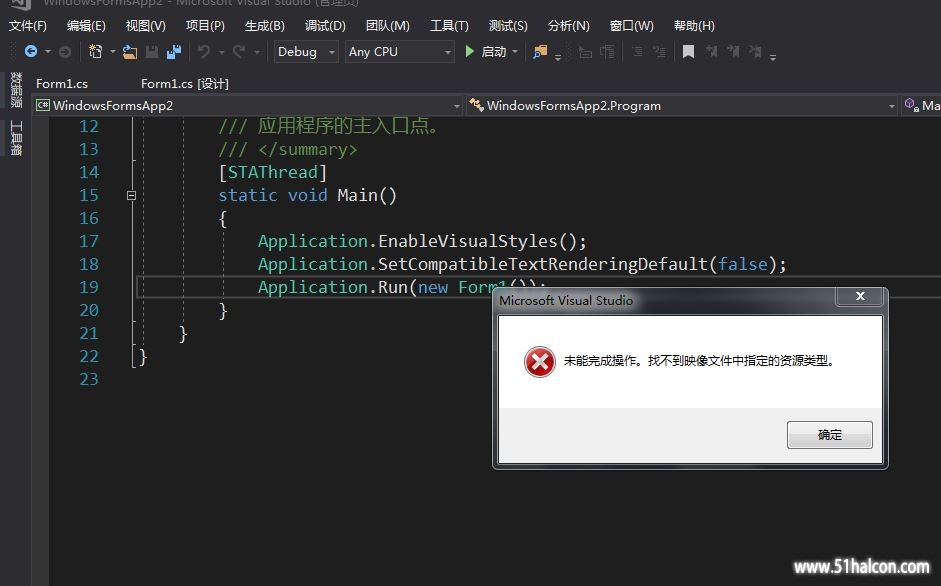Open the 视图(V) menu
Screen dimensions: 941x586
coord(145,26)
